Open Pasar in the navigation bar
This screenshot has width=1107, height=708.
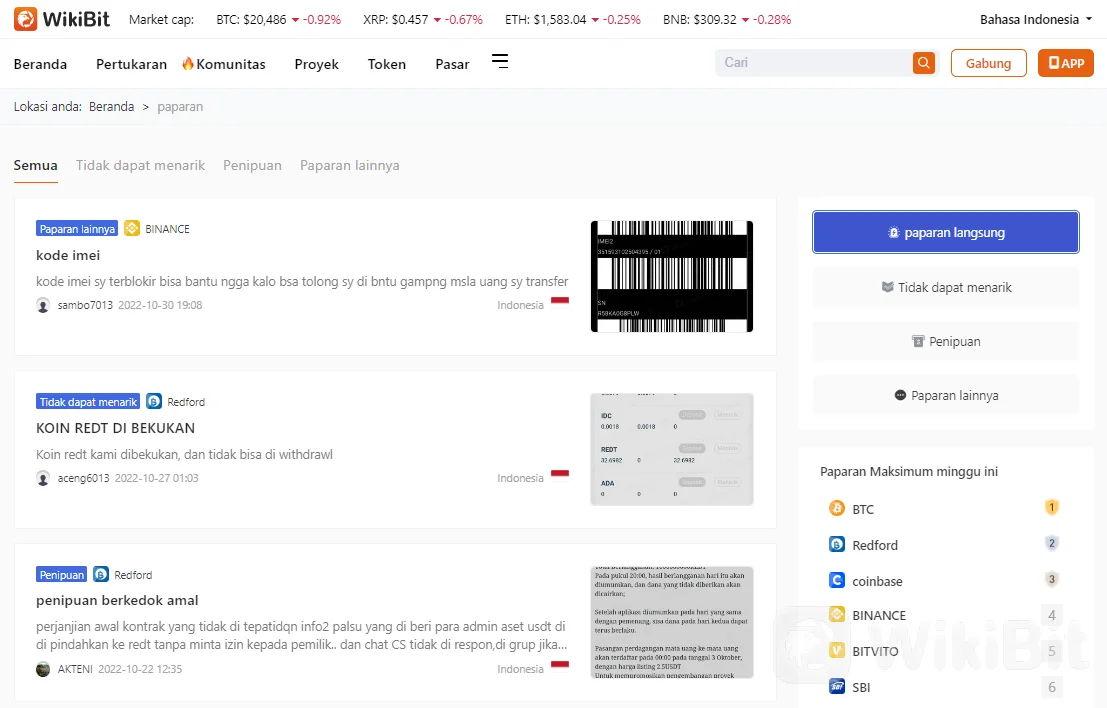tap(452, 64)
